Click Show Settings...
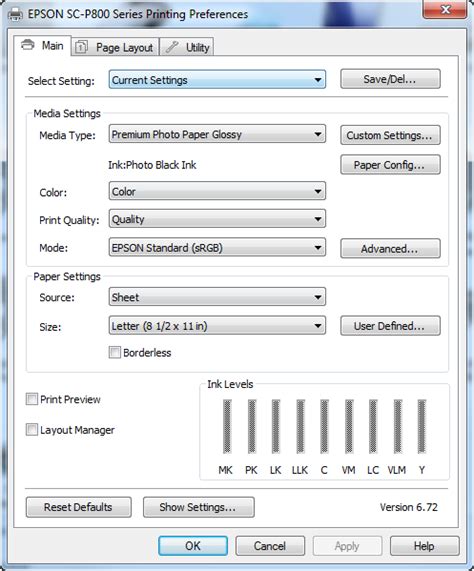This screenshot has width=474, height=571. 198,507
